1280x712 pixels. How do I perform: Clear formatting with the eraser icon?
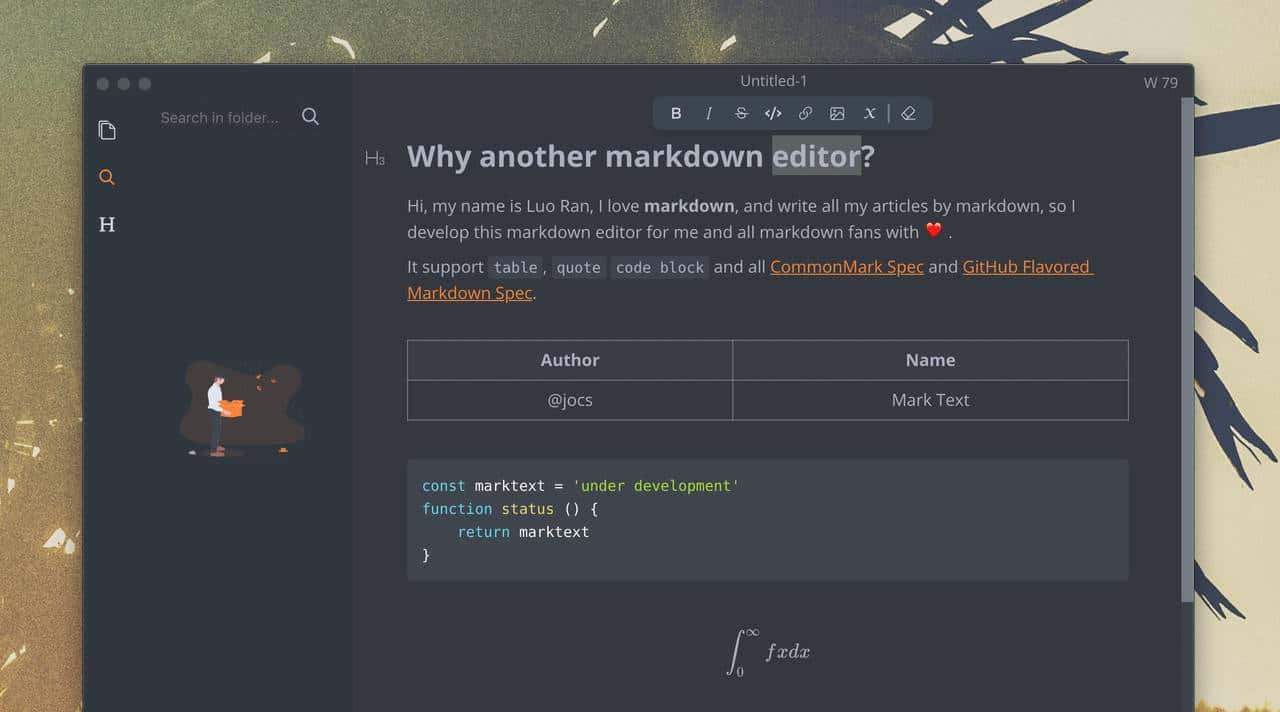(908, 113)
